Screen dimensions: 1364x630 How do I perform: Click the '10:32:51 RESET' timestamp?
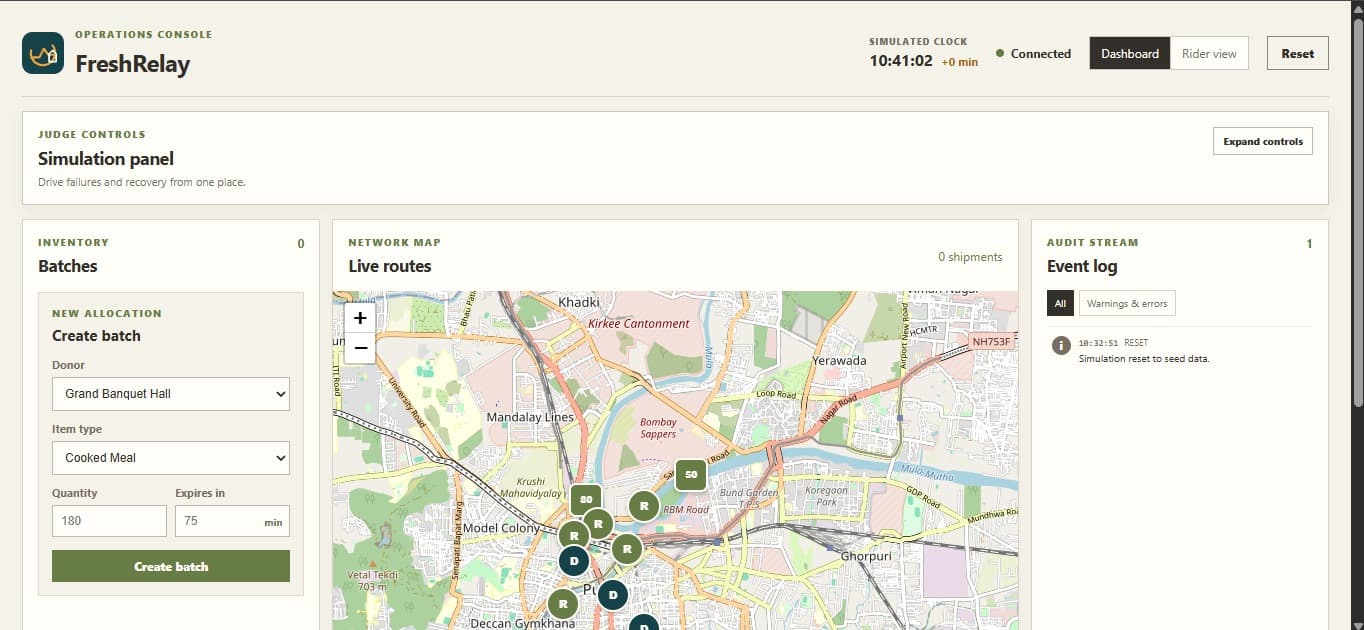pyautogui.click(x=1113, y=343)
